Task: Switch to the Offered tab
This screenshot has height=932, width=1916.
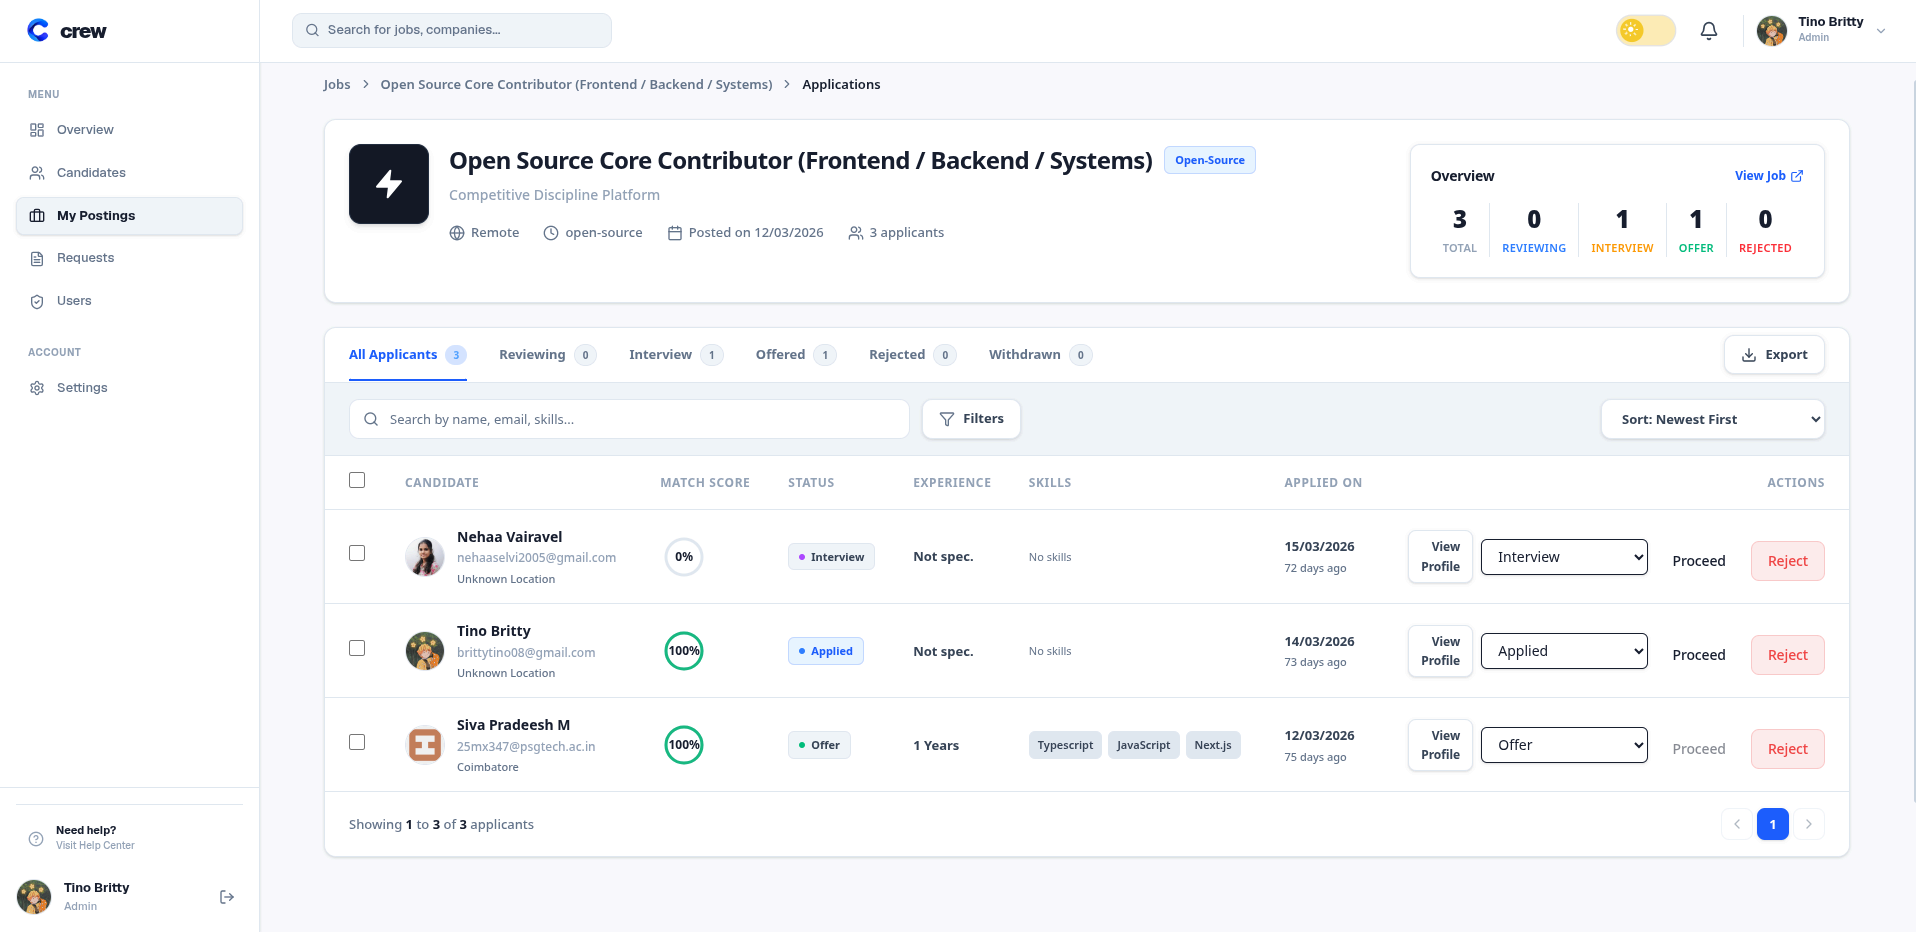Action: tap(796, 355)
